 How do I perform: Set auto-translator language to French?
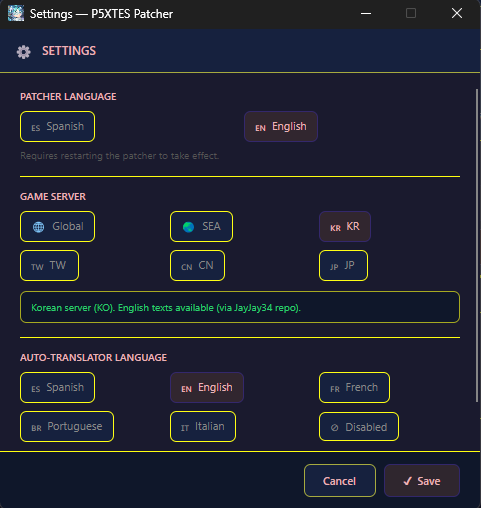tap(354, 388)
